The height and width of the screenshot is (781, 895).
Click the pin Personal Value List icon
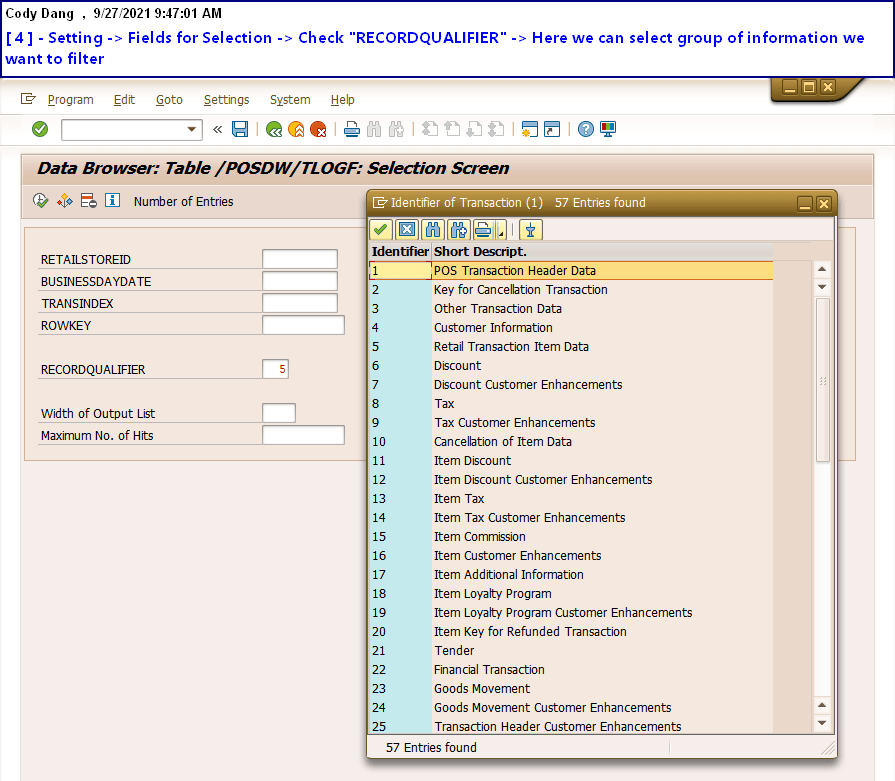click(530, 230)
